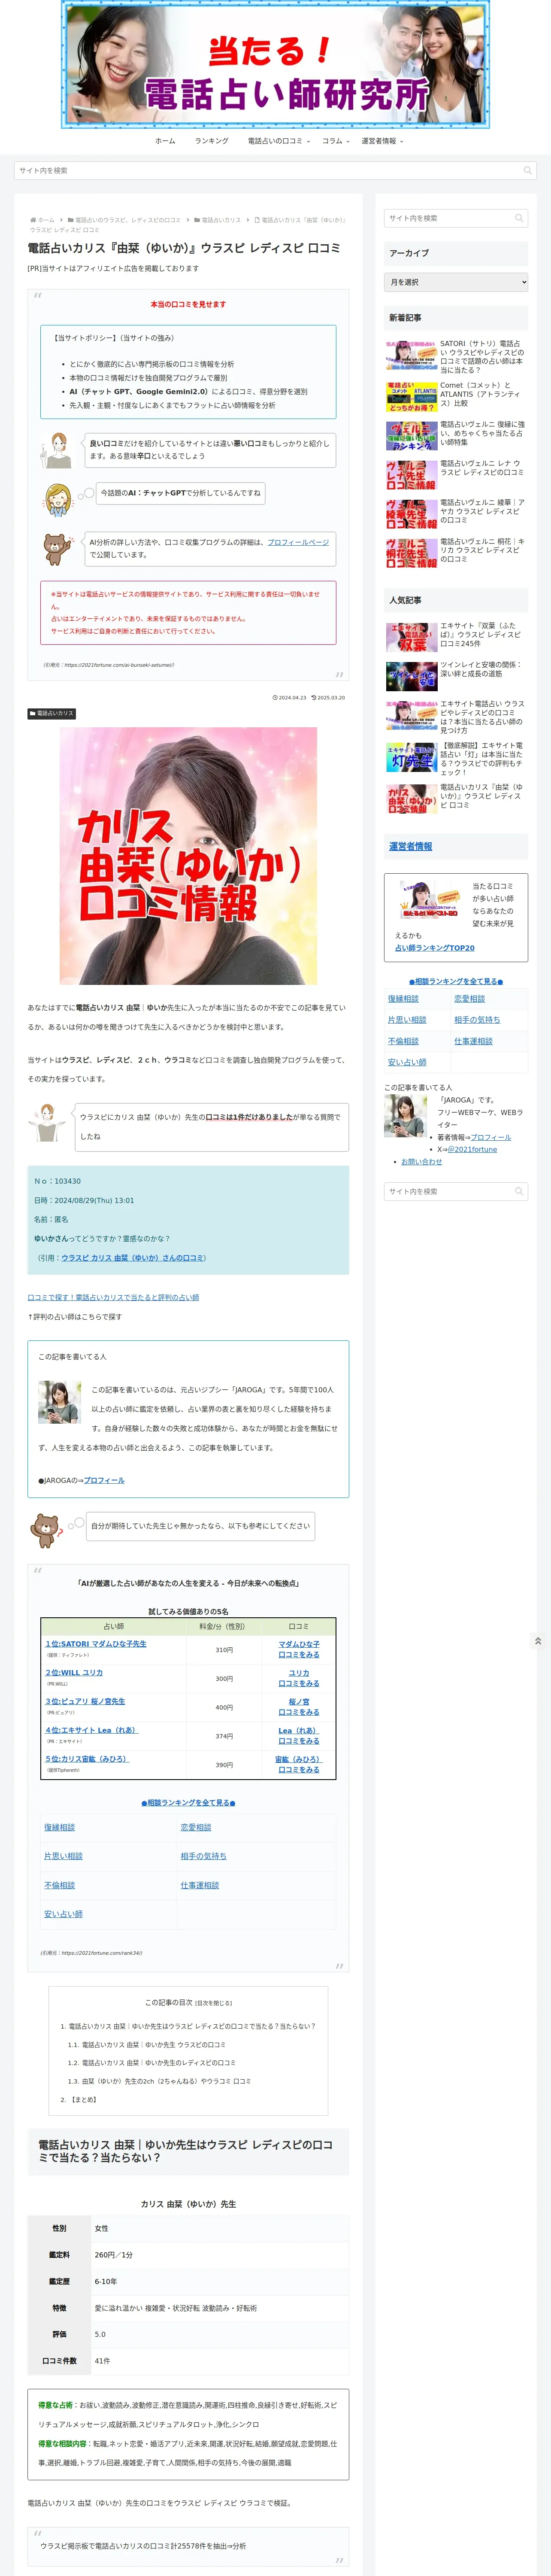Open popular article エキサイト電話占い「灯」徹底解説

456,758
